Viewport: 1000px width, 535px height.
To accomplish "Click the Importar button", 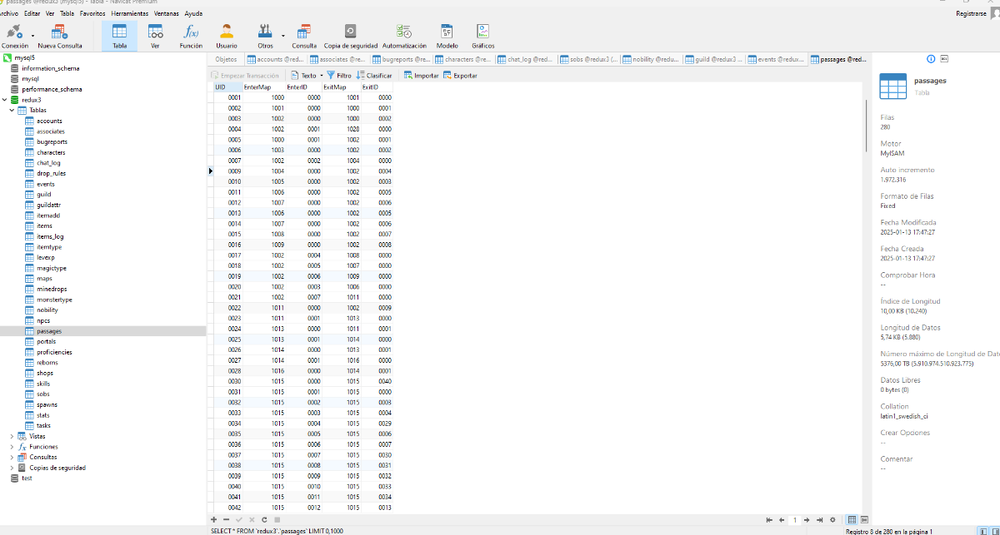I will pos(421,75).
